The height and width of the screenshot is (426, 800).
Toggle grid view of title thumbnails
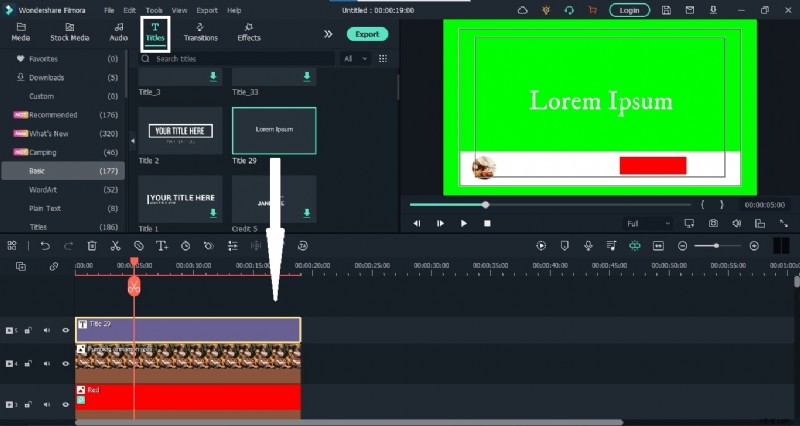click(x=383, y=59)
